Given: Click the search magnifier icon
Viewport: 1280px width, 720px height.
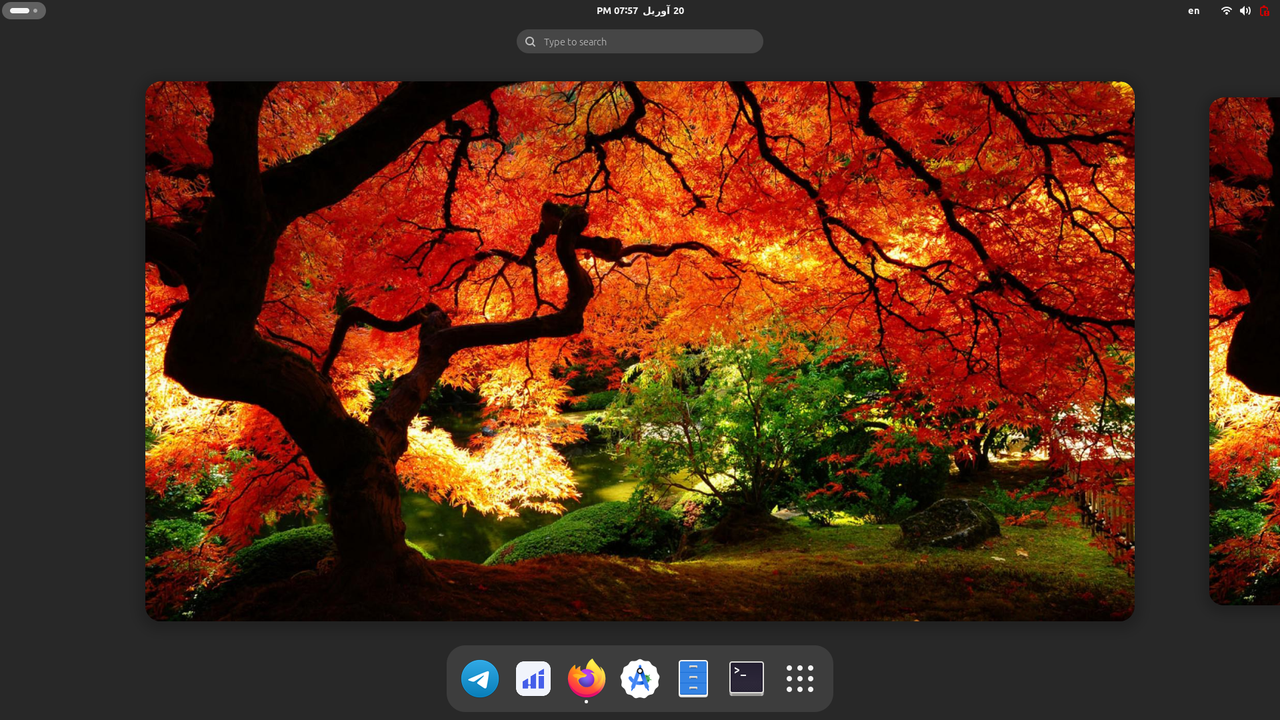Looking at the screenshot, I should coord(531,42).
